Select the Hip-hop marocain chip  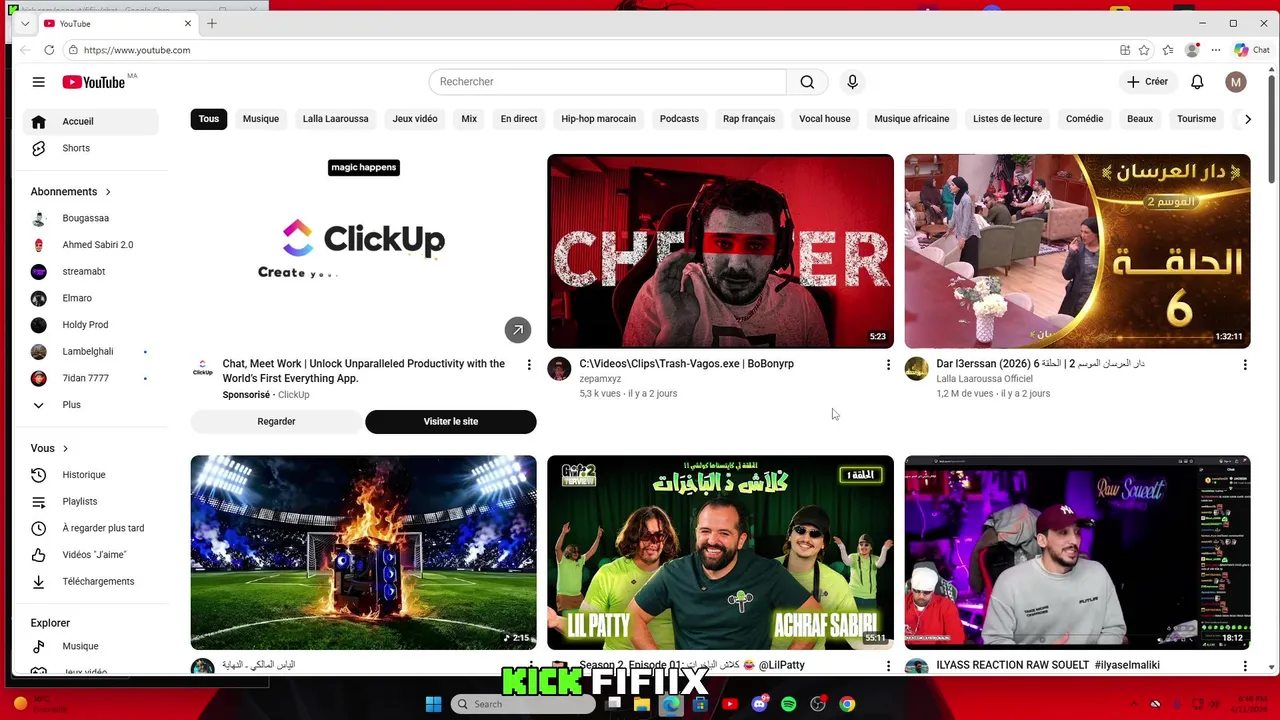coord(599,119)
